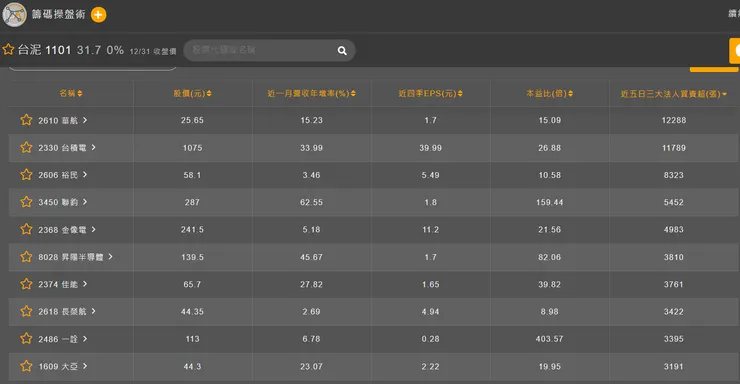Expand 2618 長榮航 chevron arrow
The image size is (740, 384).
tap(93, 311)
